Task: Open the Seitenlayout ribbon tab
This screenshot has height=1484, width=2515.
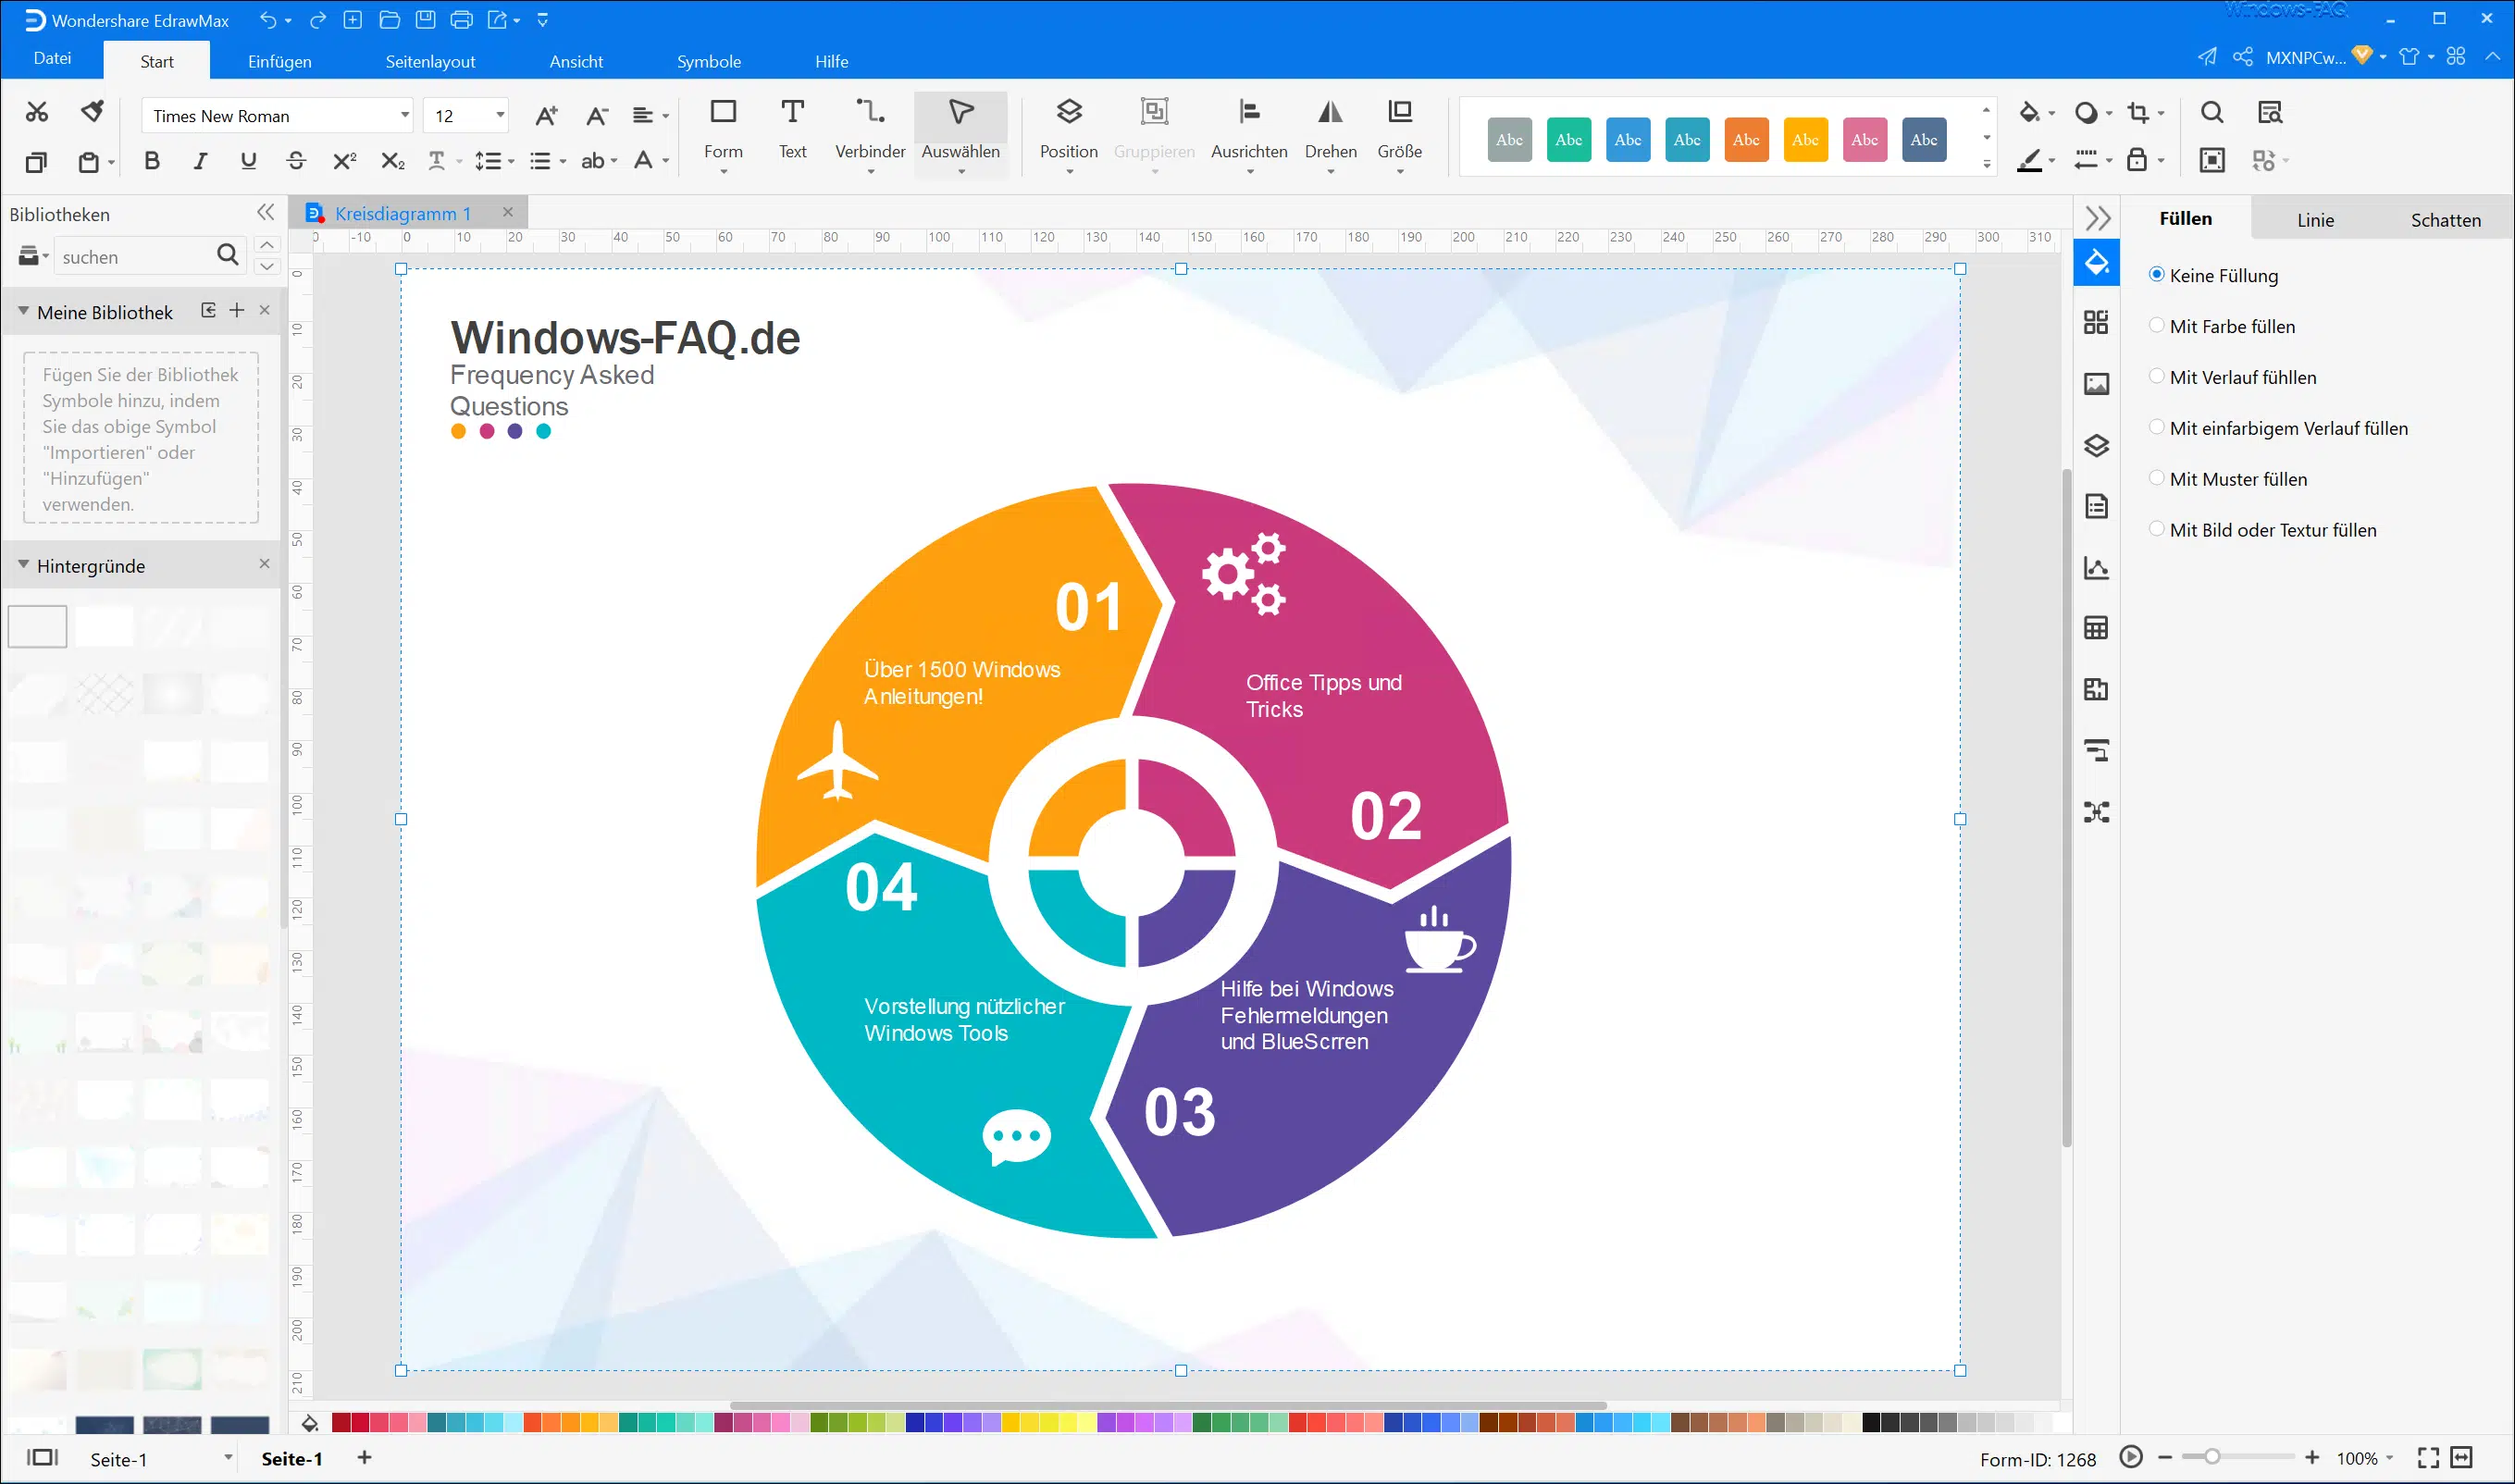Action: (430, 62)
